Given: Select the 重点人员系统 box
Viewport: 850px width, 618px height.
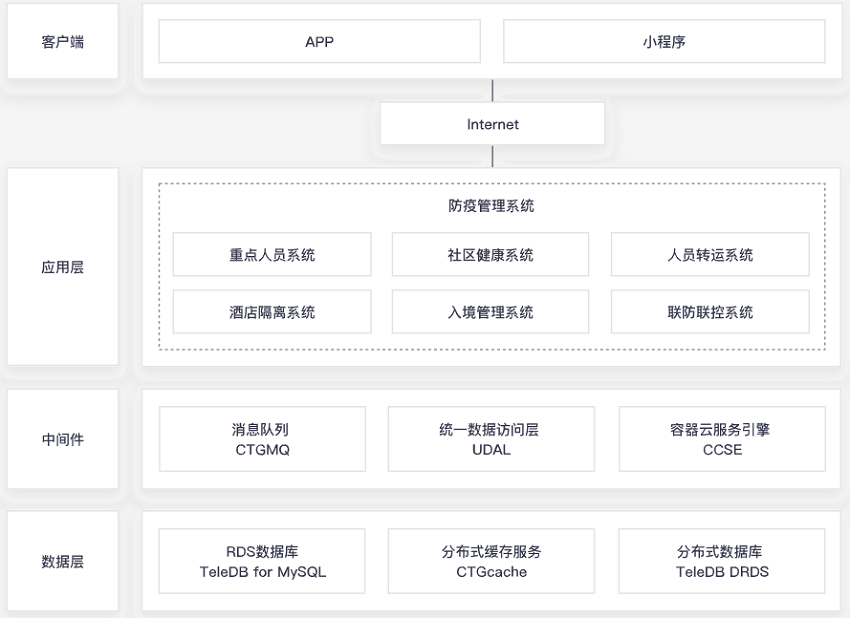Looking at the screenshot, I should [272, 255].
